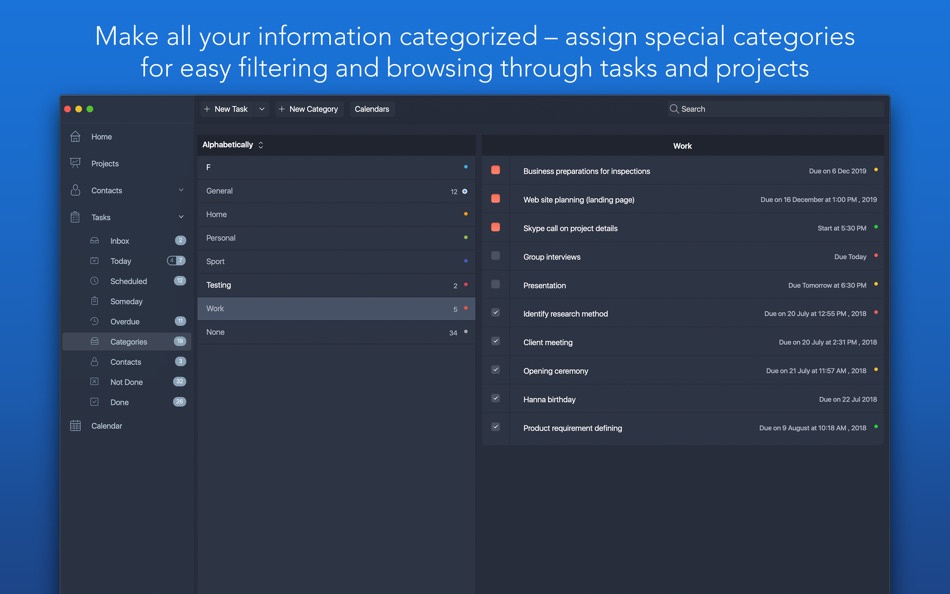950x594 pixels.
Task: Select the Inbox tray icon
Action: tap(95, 241)
